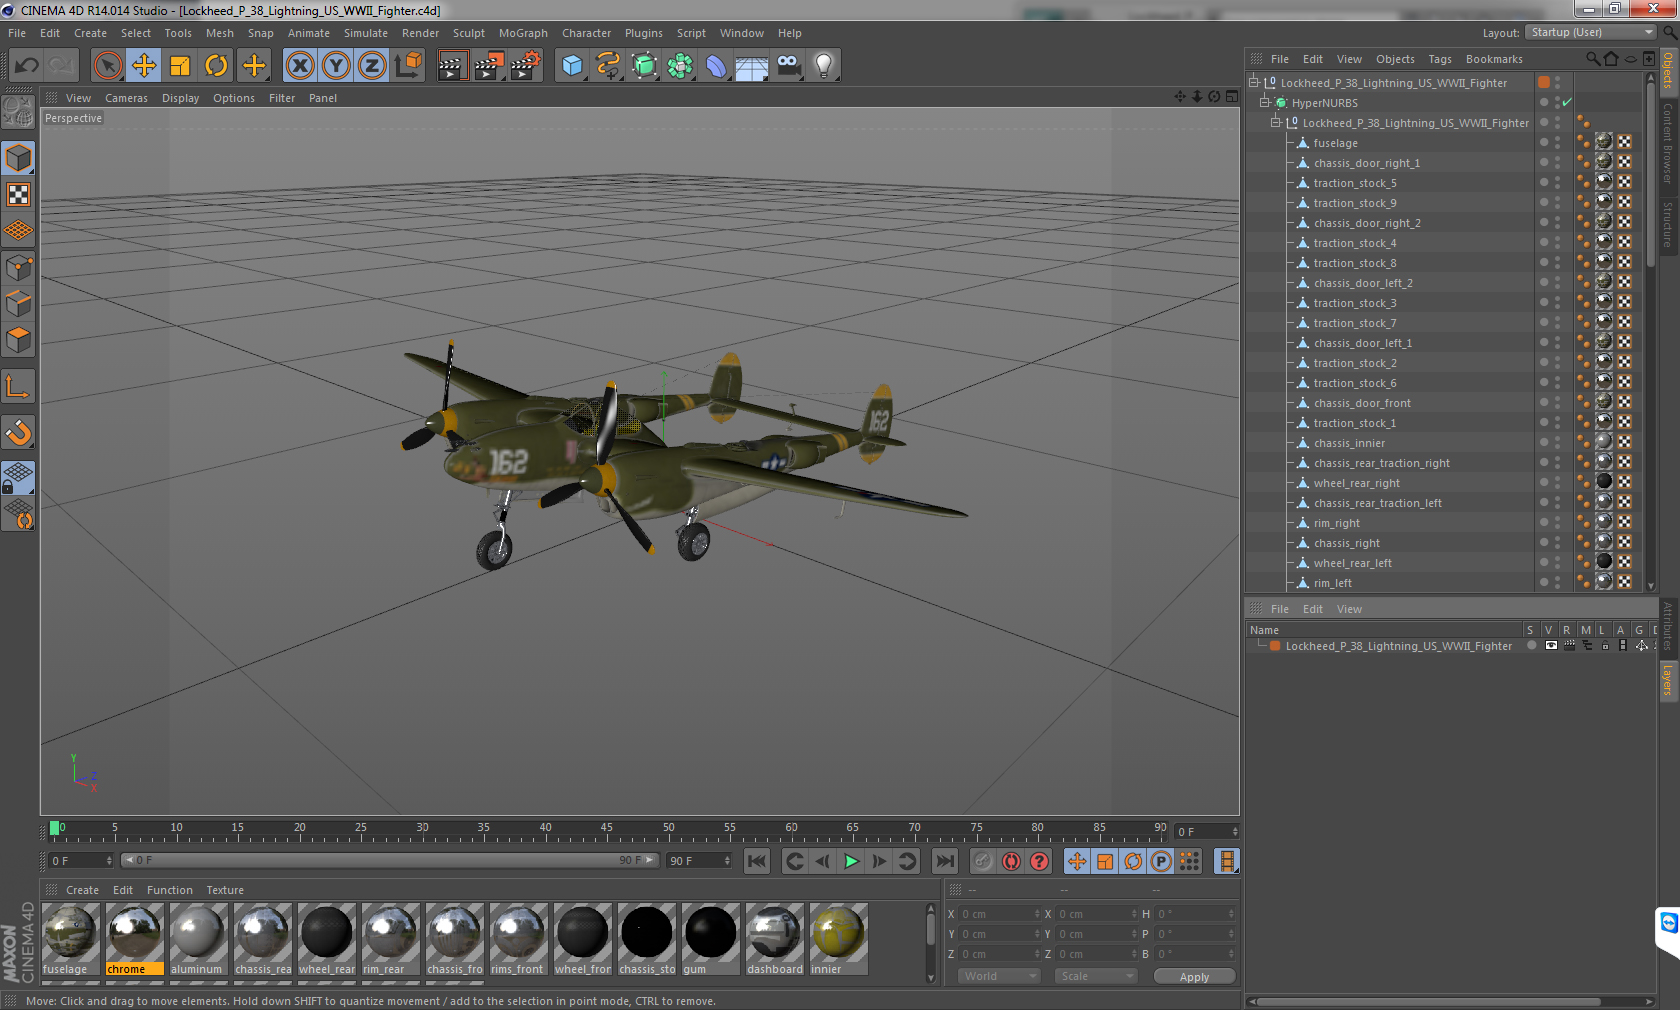Viewport: 1680px width, 1010px height.
Task: Select the fuselage material swatch
Action: (70, 939)
